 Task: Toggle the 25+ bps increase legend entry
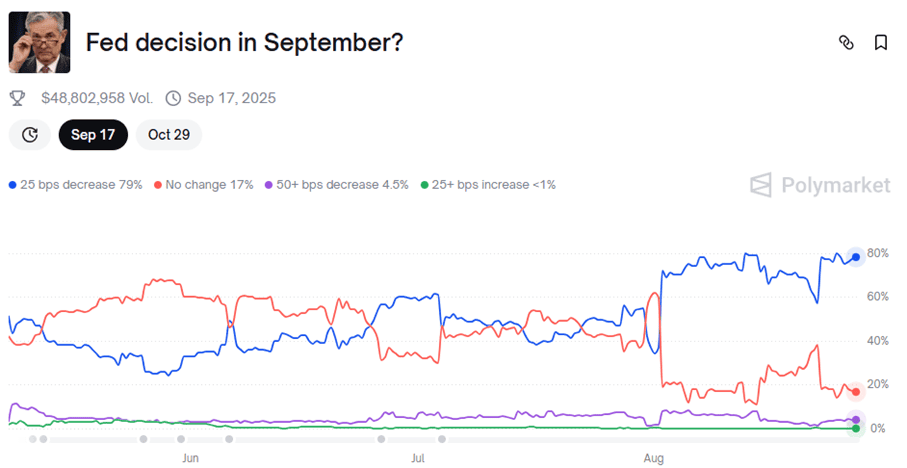click(x=488, y=185)
